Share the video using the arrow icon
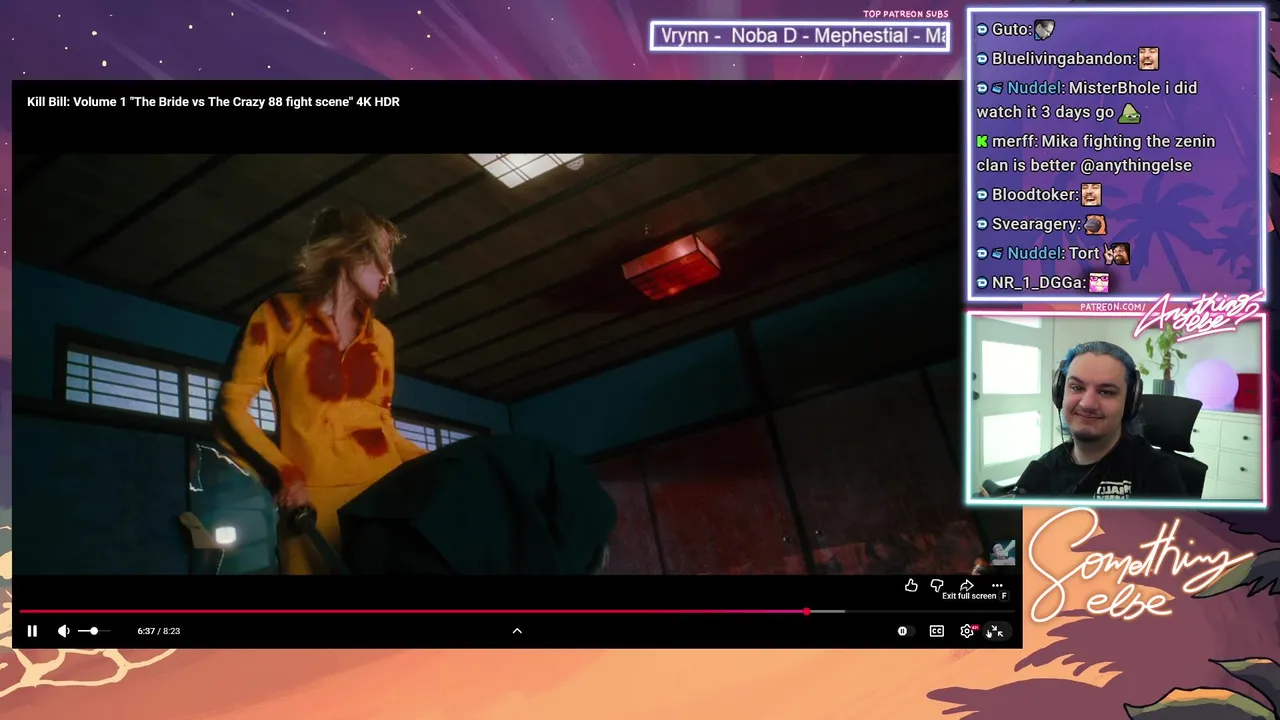Screen dimensions: 1280x720 [x=967, y=585]
